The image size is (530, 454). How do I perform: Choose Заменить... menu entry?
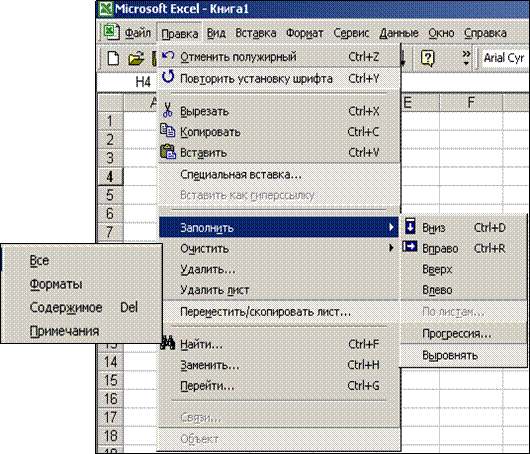(279, 365)
